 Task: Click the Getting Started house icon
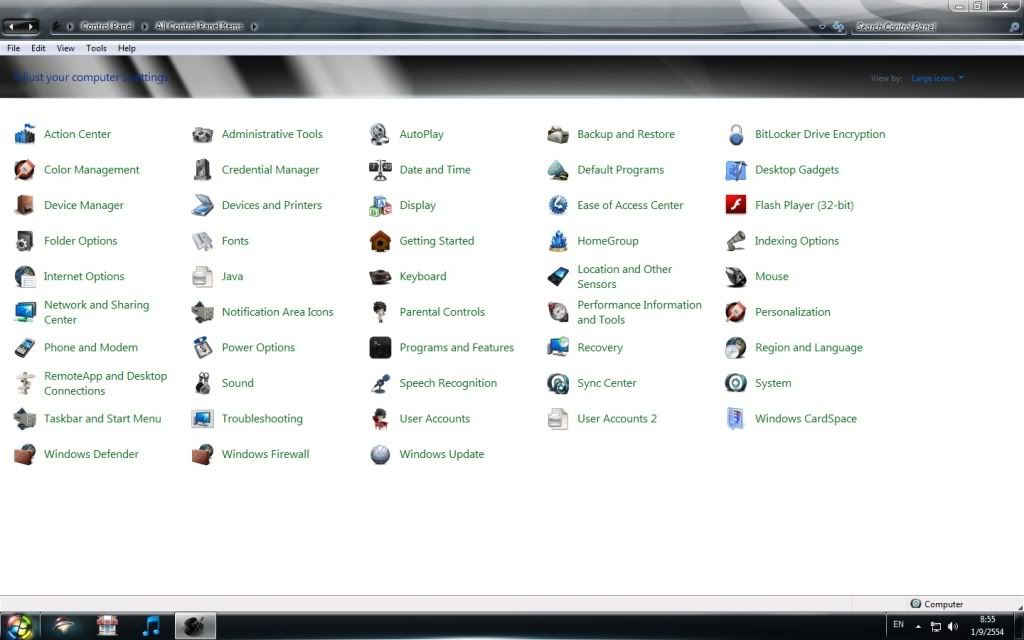[380, 241]
